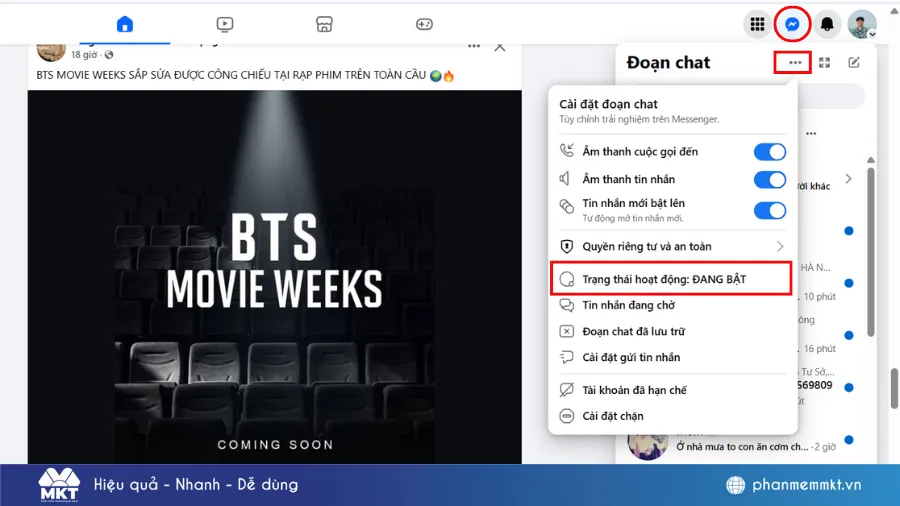Open Tin nhắn đang chờ
This screenshot has width=900, height=506.
673,305
